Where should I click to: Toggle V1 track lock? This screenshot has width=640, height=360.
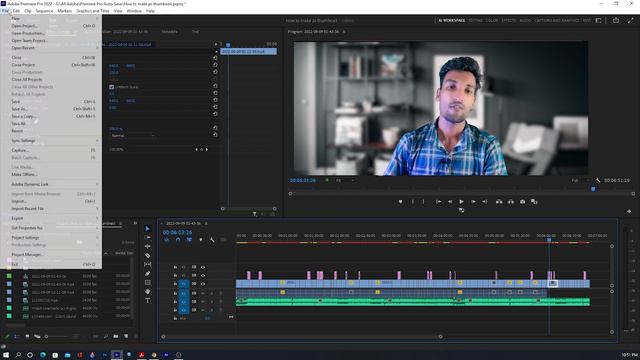175,284
